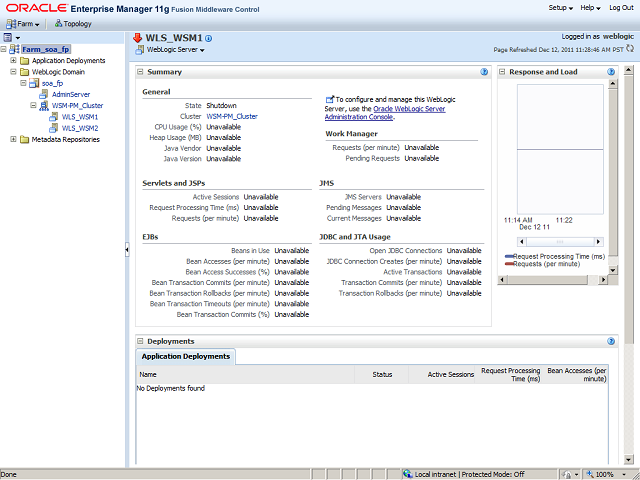Click the page refresh icon
The height and width of the screenshot is (480, 640).
tap(630, 48)
